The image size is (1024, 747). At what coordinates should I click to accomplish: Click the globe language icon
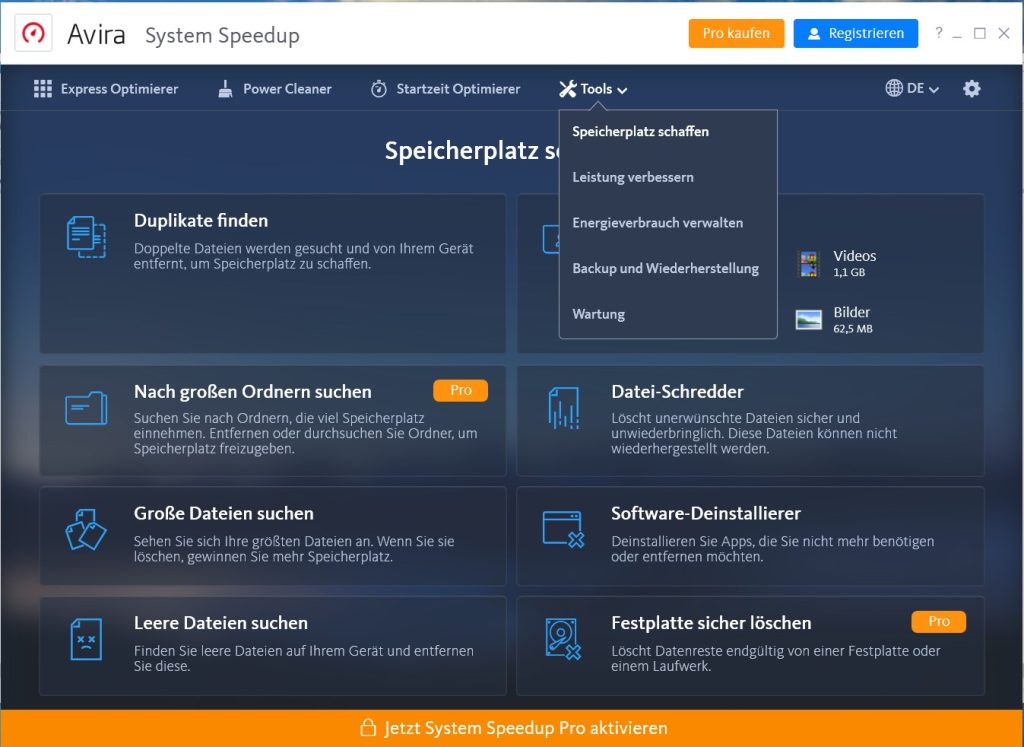pyautogui.click(x=893, y=88)
